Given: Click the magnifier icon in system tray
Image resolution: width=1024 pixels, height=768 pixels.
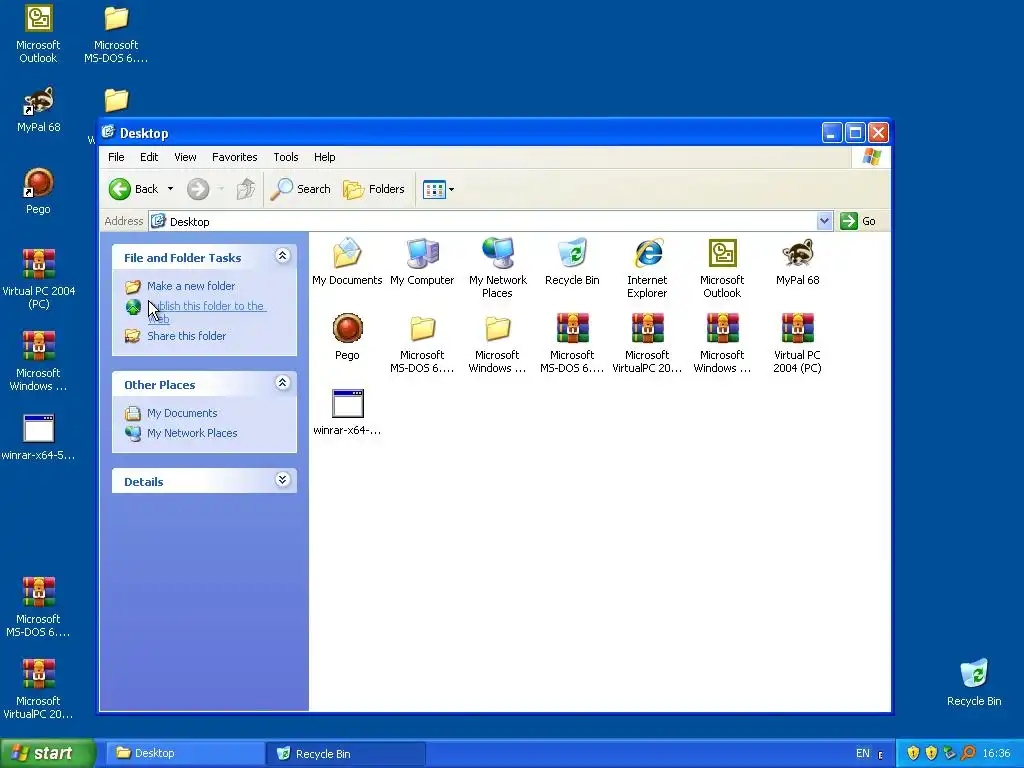Looking at the screenshot, I should [968, 754].
